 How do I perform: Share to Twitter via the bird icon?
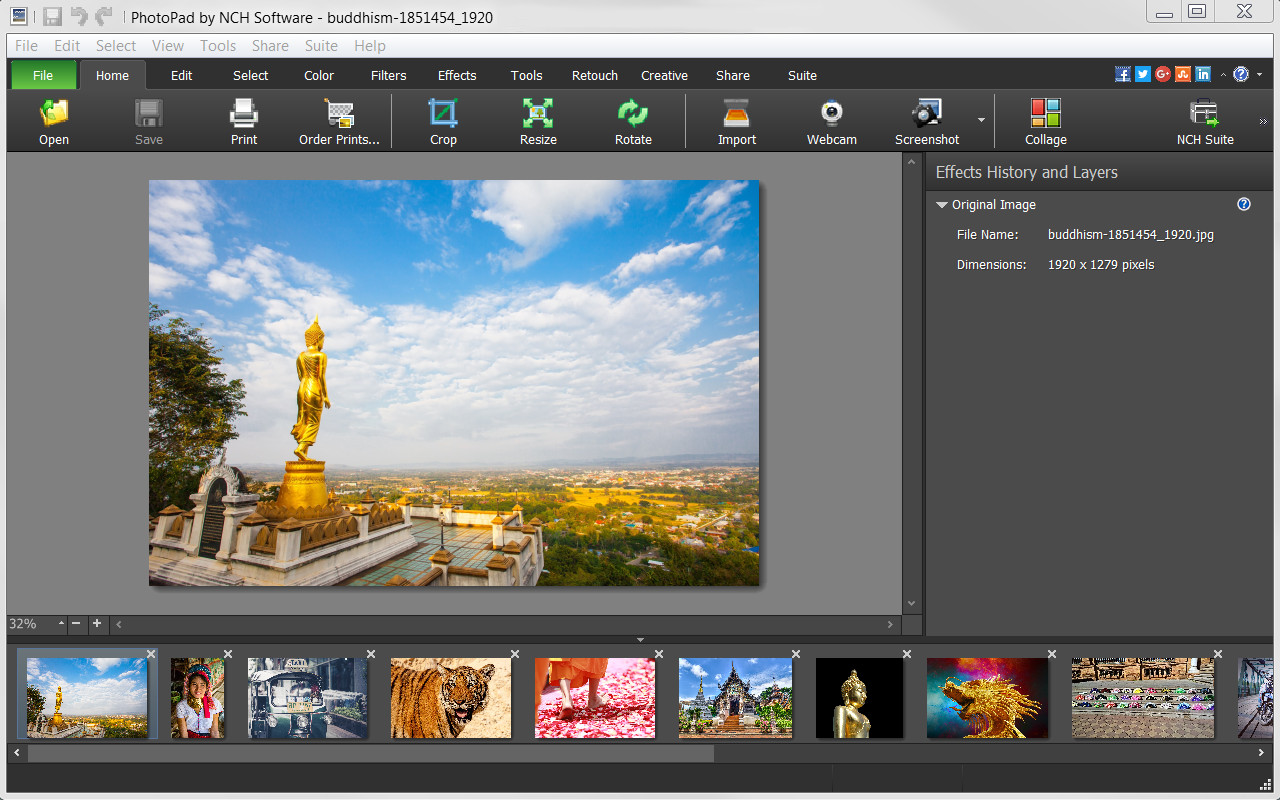pyautogui.click(x=1142, y=73)
